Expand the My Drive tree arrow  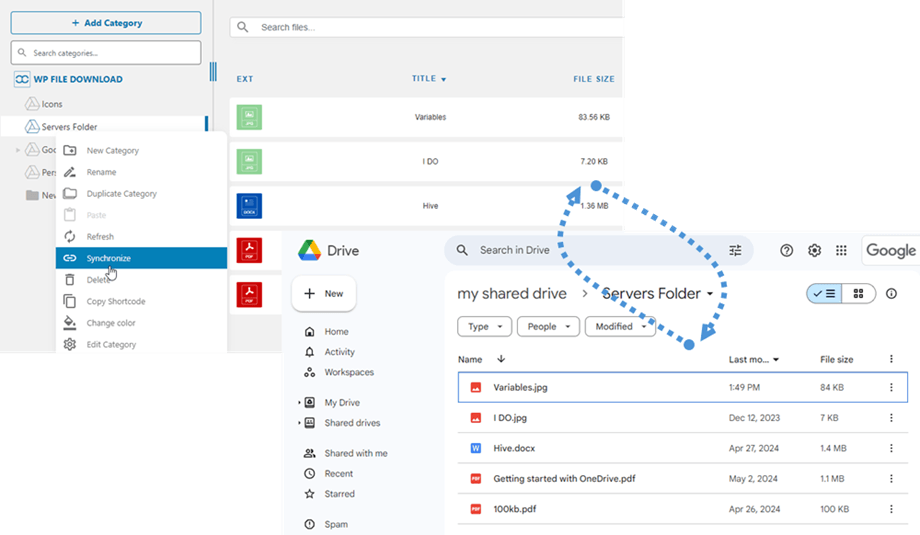pos(299,403)
